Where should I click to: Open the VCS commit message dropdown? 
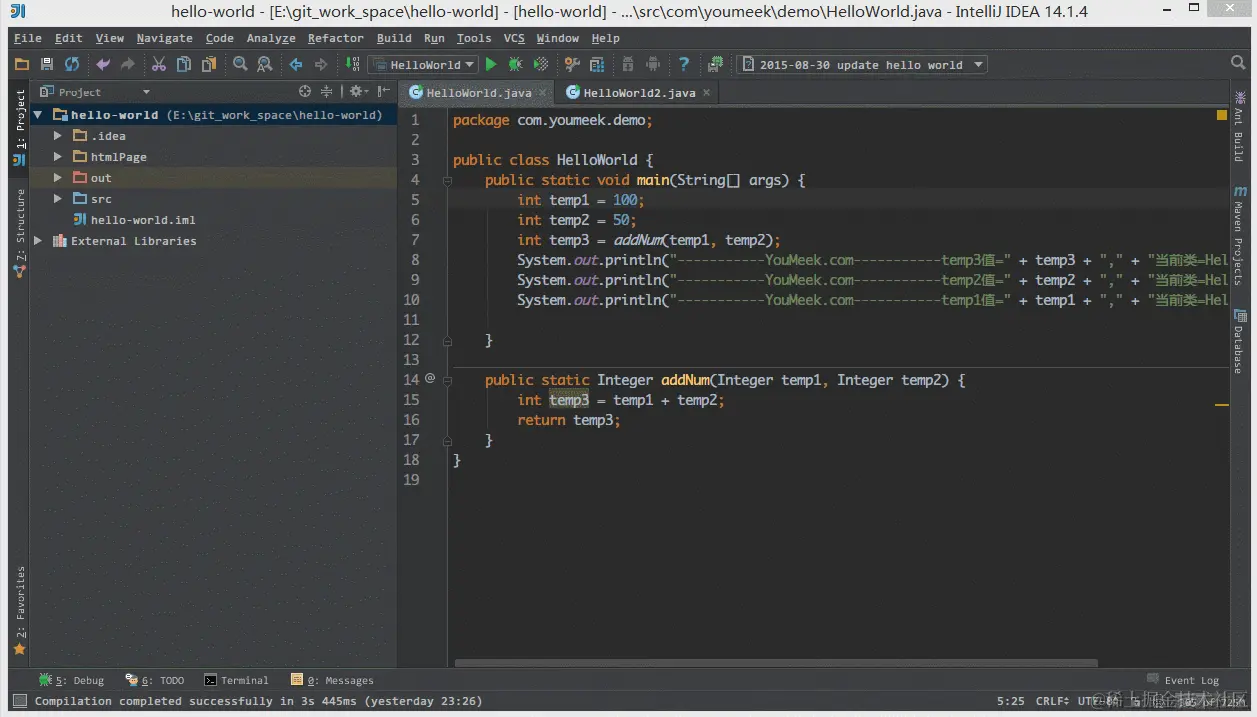[978, 64]
